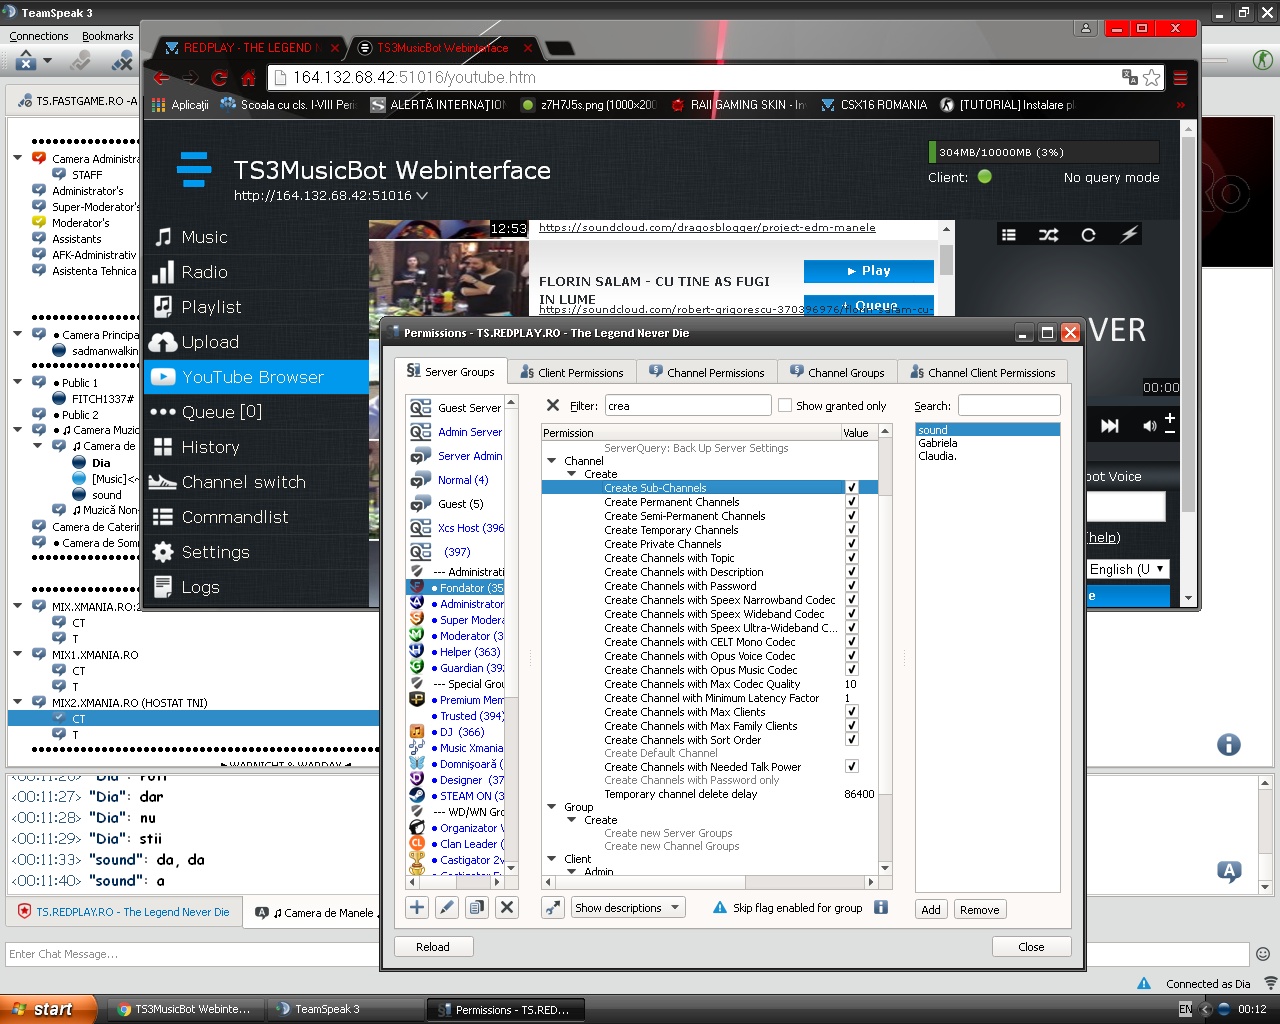Image resolution: width=1280 pixels, height=1024 pixels.
Task: Collapse the Group permission tree node
Action: (x=552, y=807)
